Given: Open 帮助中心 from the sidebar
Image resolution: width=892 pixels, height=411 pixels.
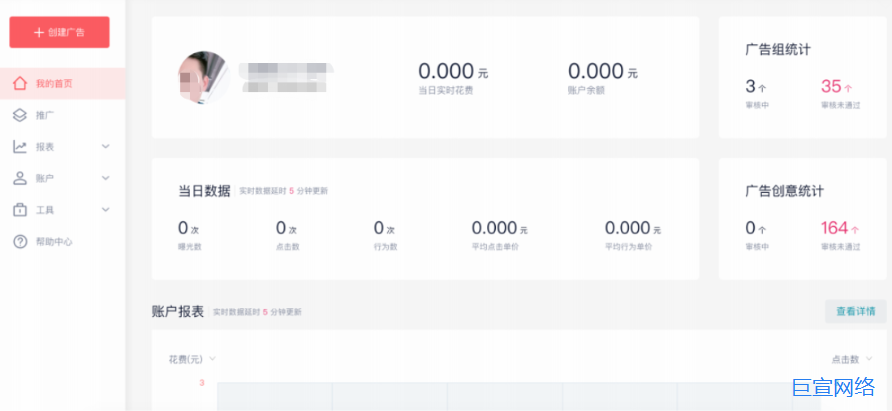Looking at the screenshot, I should [x=63, y=241].
